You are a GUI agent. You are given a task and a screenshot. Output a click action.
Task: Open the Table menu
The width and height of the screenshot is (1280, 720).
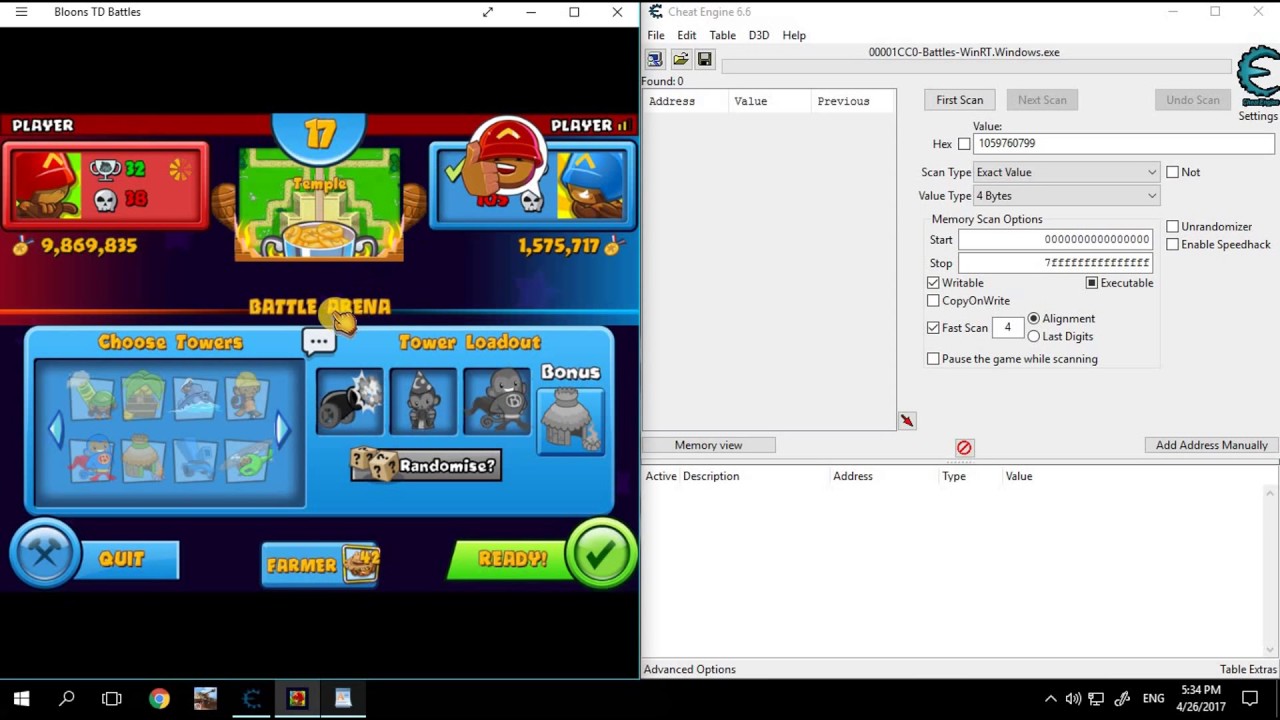722,35
